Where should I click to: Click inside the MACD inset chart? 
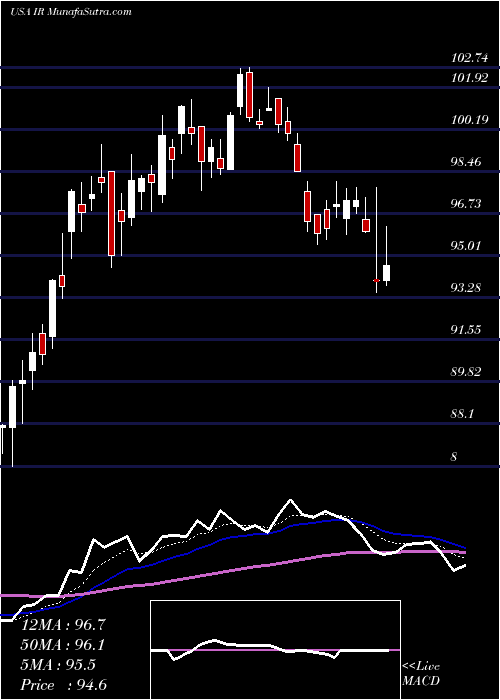point(275,650)
